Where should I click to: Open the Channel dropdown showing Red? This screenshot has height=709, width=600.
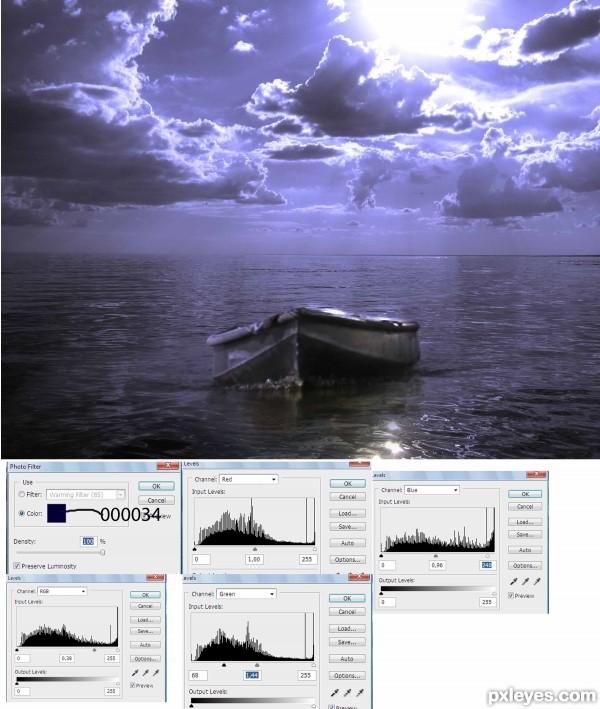[x=248, y=479]
